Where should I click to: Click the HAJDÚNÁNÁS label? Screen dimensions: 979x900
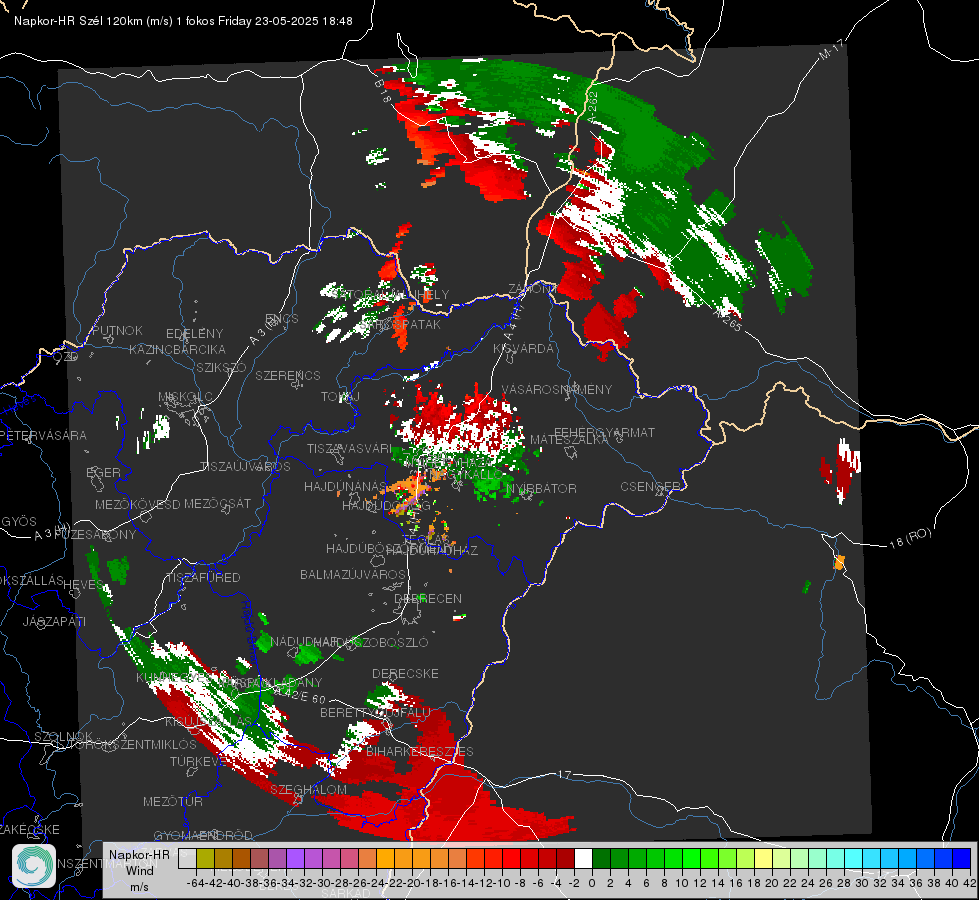point(345,486)
